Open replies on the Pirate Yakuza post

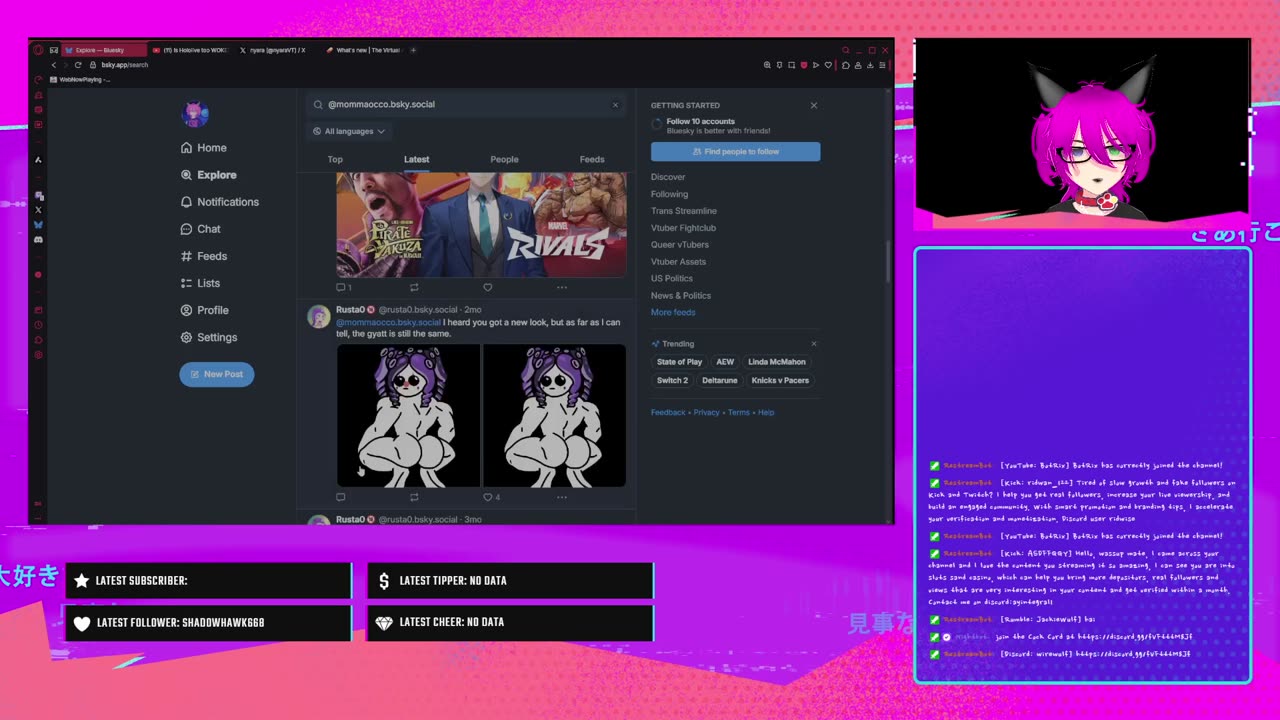343,287
